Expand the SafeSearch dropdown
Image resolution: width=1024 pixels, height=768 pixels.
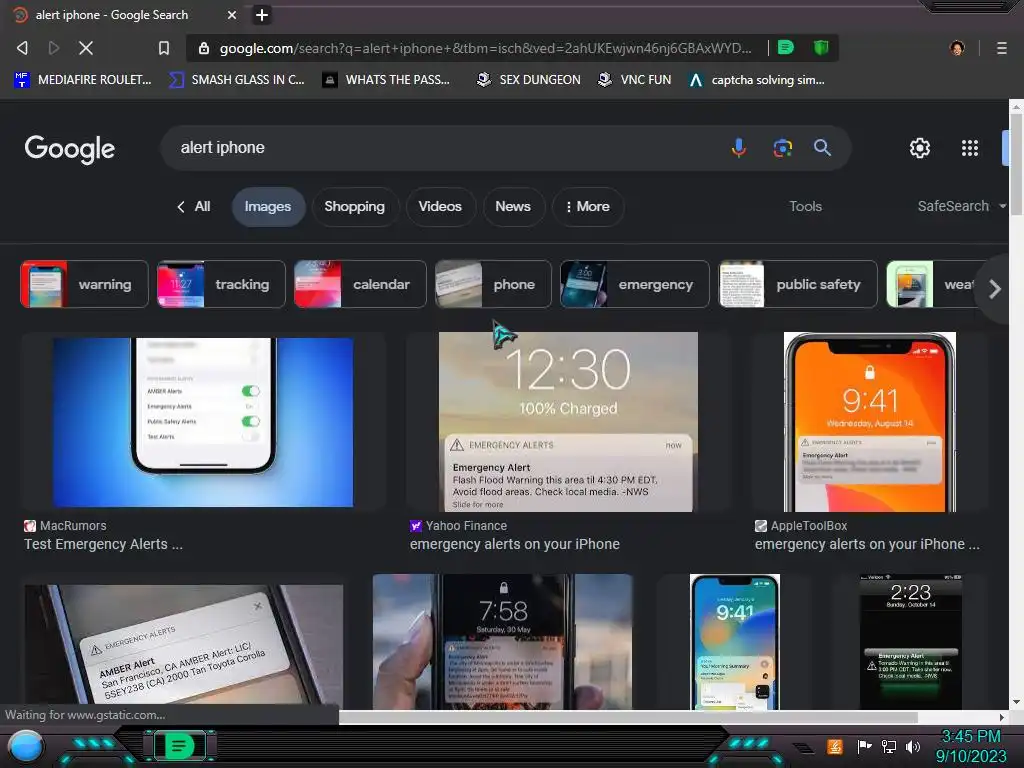961,206
